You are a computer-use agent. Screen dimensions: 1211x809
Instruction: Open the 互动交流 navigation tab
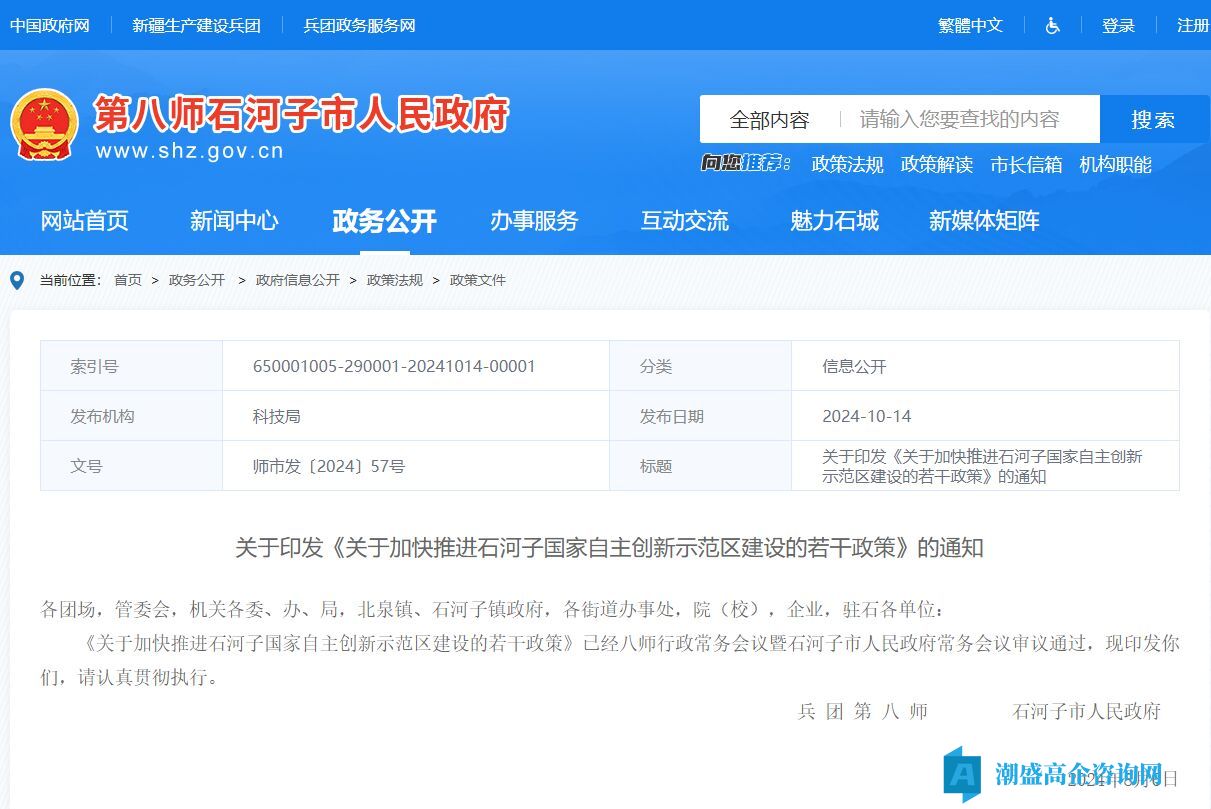point(684,221)
